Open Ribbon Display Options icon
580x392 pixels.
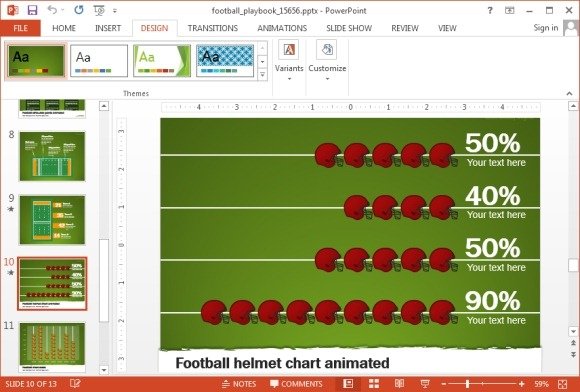510,10
